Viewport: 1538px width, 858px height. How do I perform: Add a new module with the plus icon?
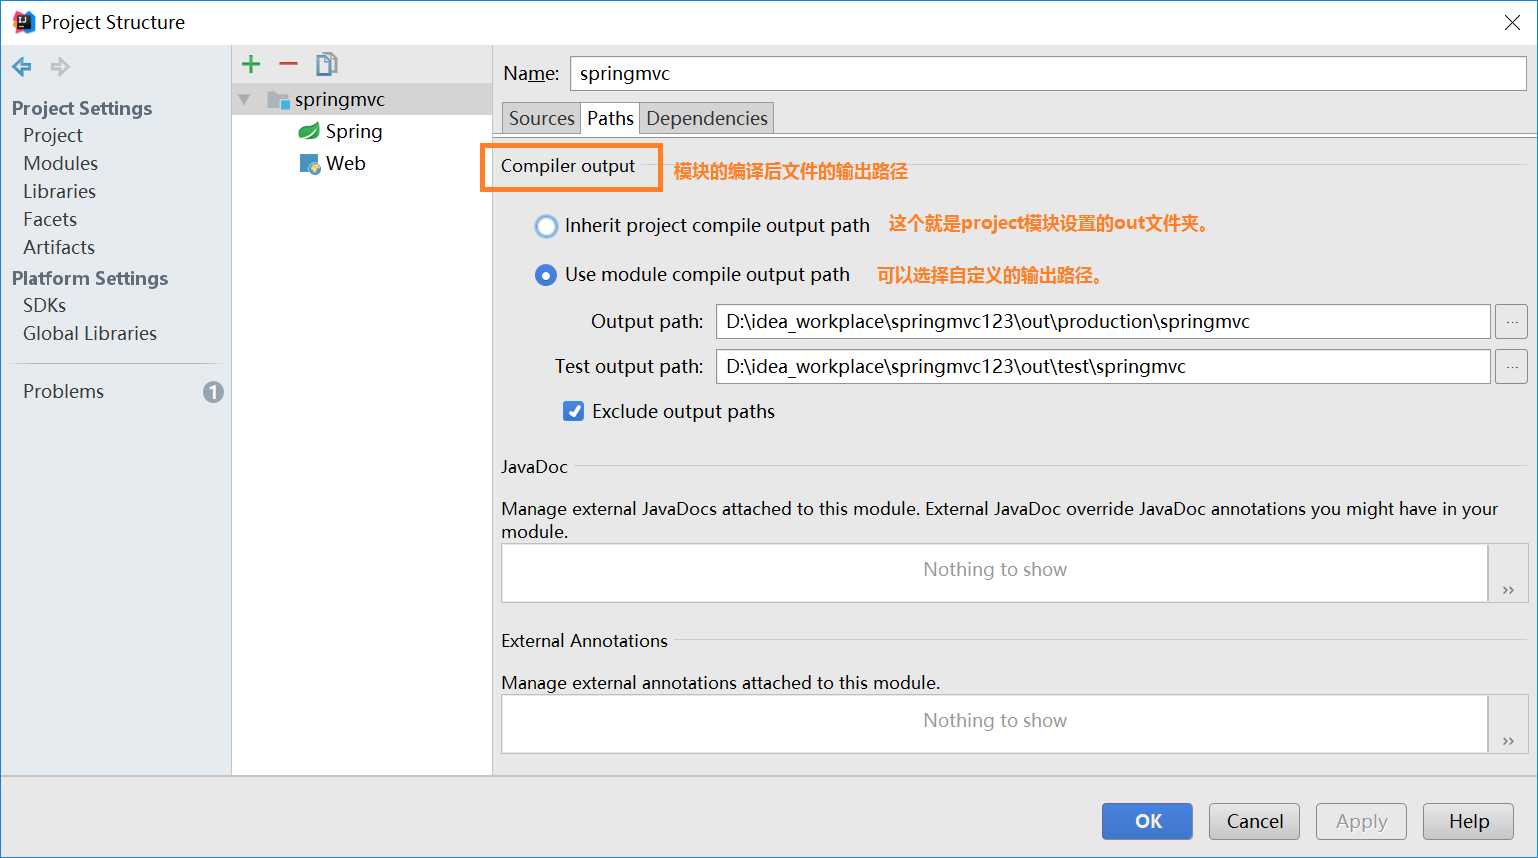pos(251,64)
